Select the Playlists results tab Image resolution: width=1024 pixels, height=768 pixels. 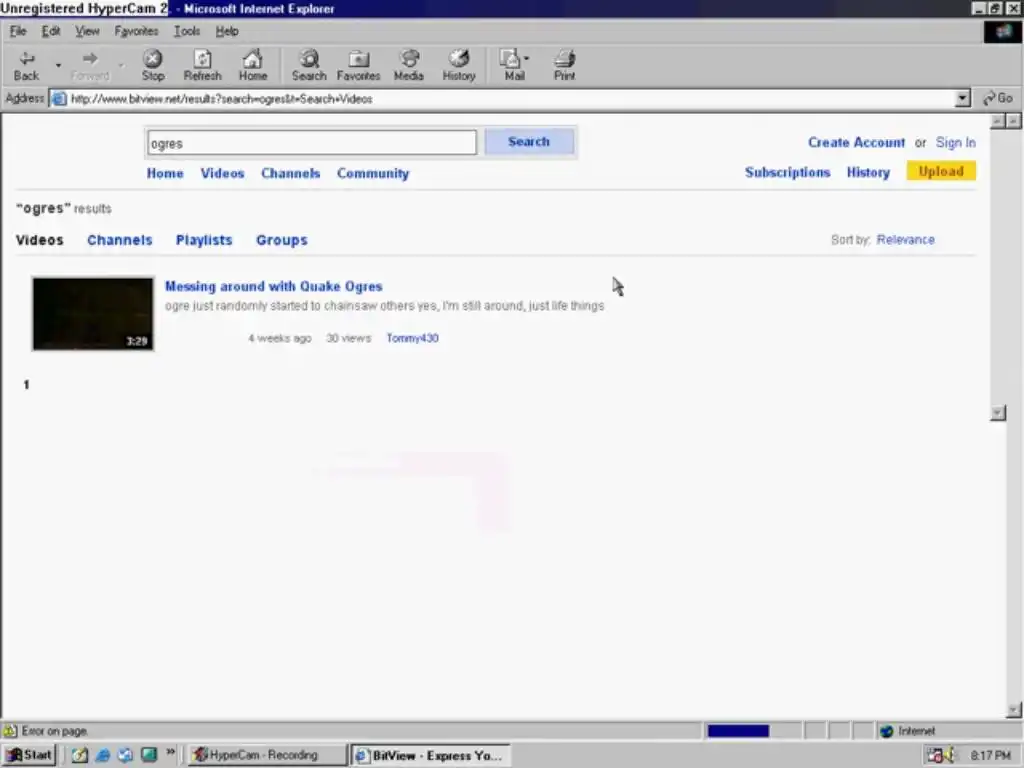[204, 240]
